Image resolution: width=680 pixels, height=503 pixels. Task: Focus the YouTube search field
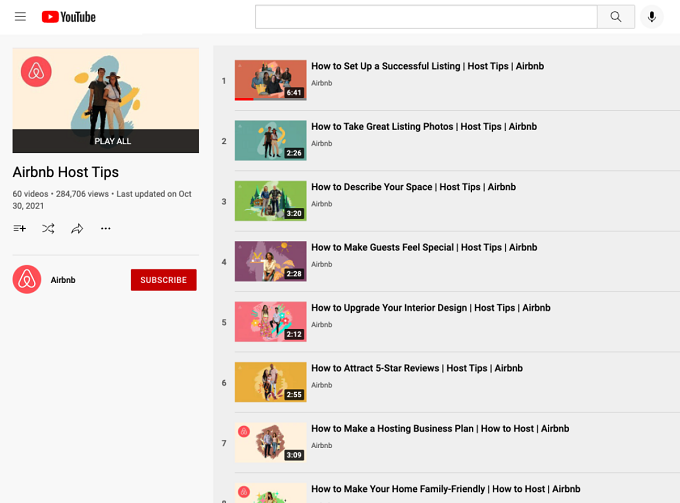(426, 17)
